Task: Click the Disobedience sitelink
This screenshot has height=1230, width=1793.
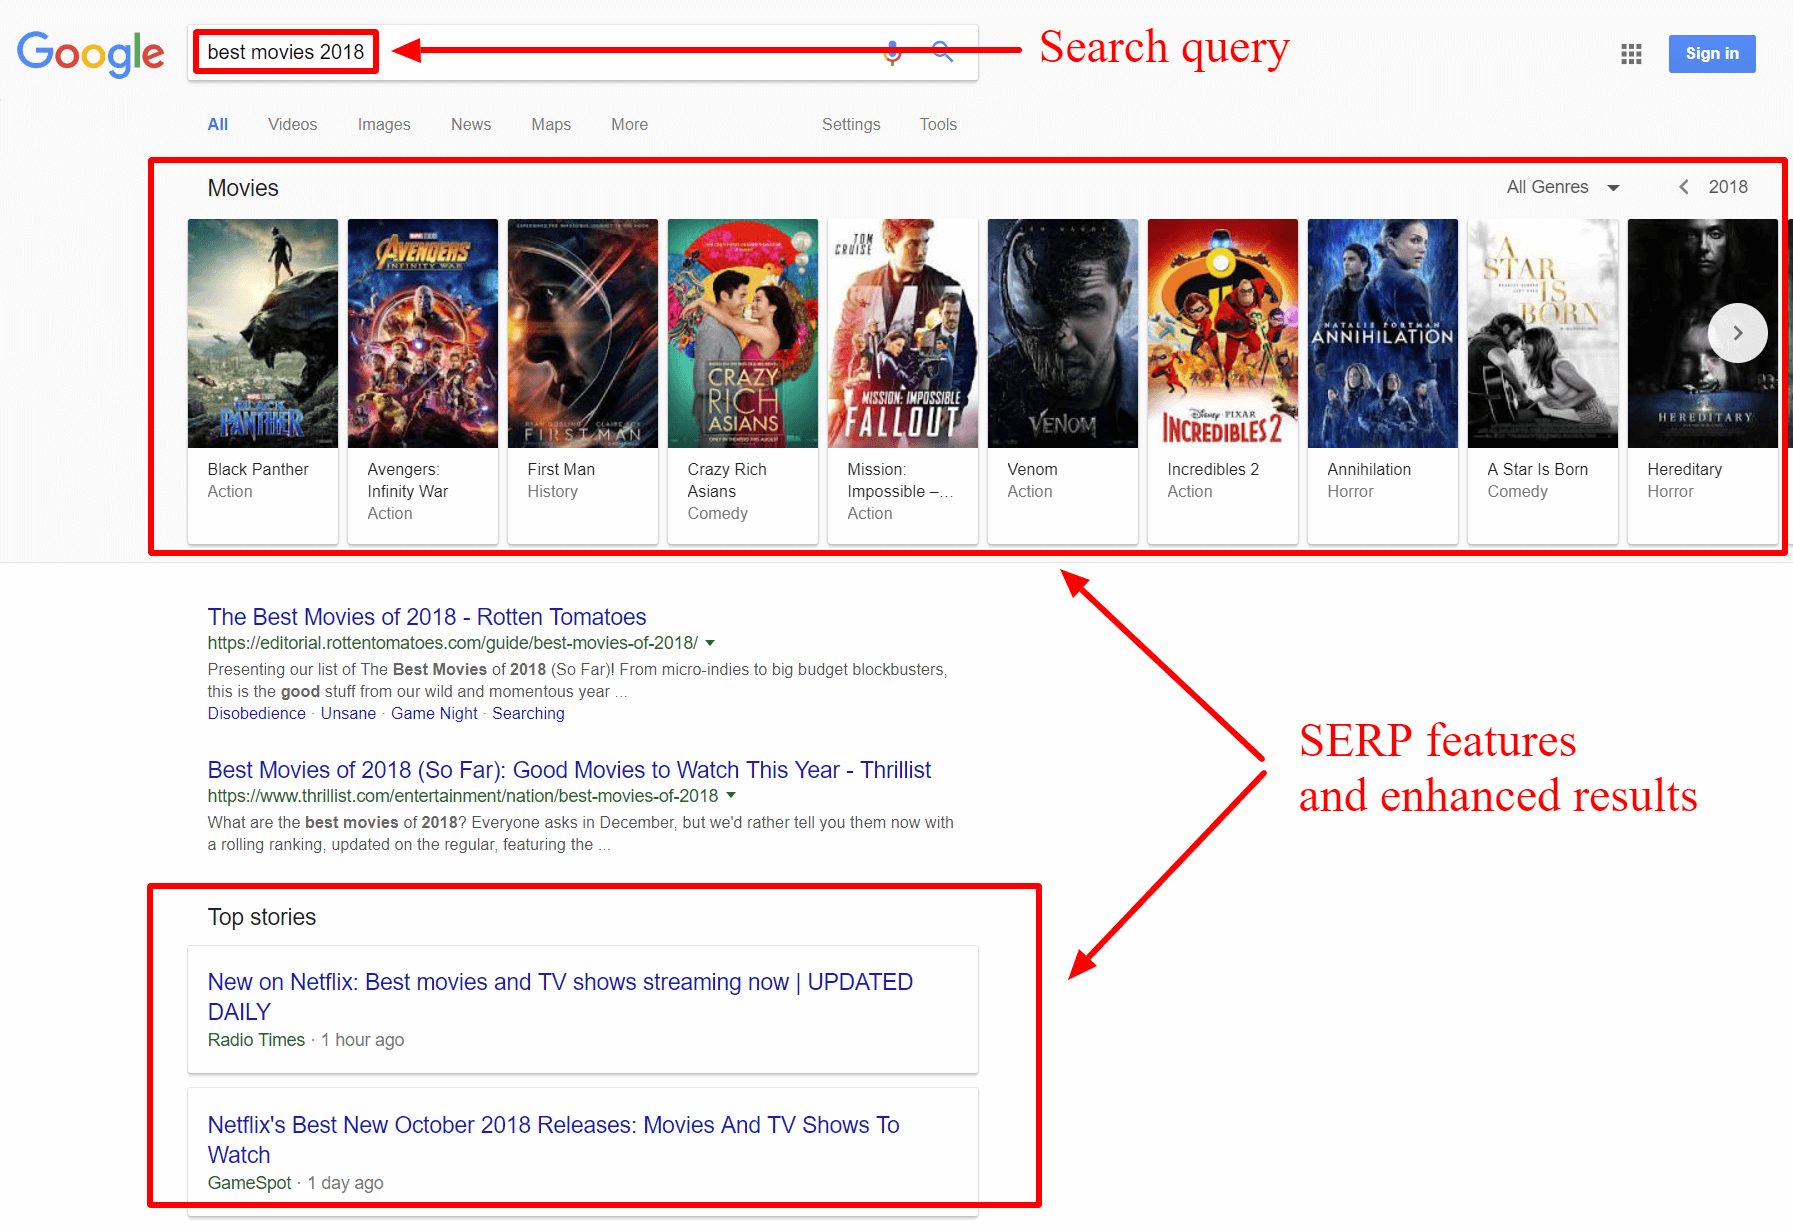Action: pyautogui.click(x=257, y=713)
